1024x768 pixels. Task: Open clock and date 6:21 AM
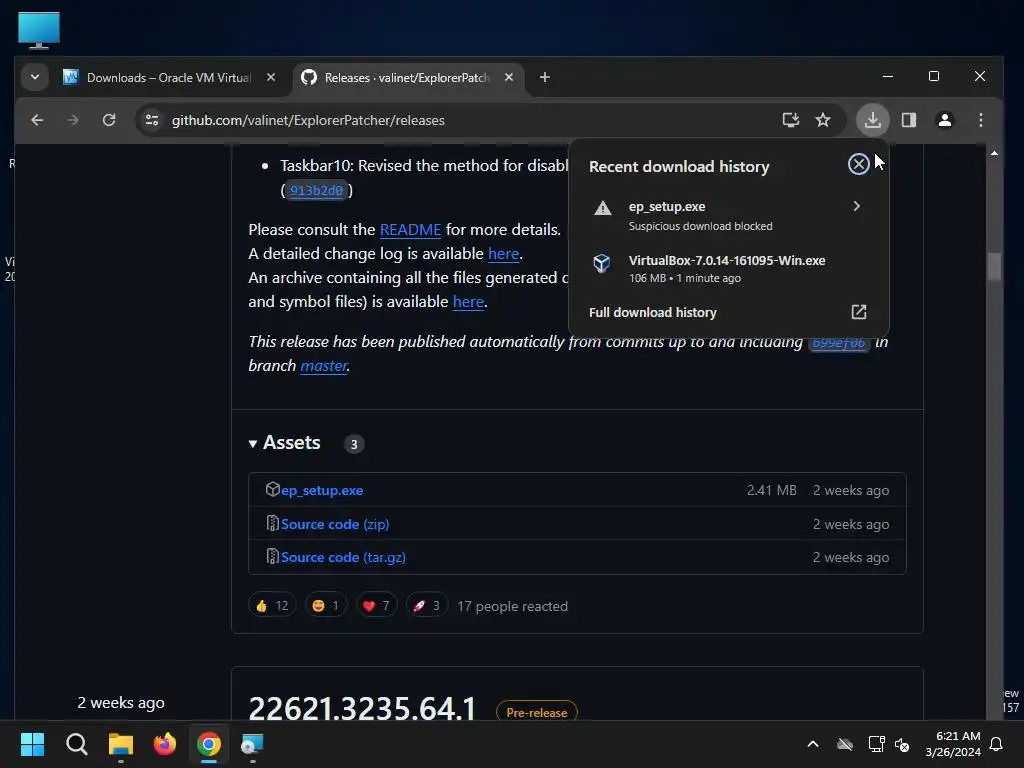click(953, 744)
